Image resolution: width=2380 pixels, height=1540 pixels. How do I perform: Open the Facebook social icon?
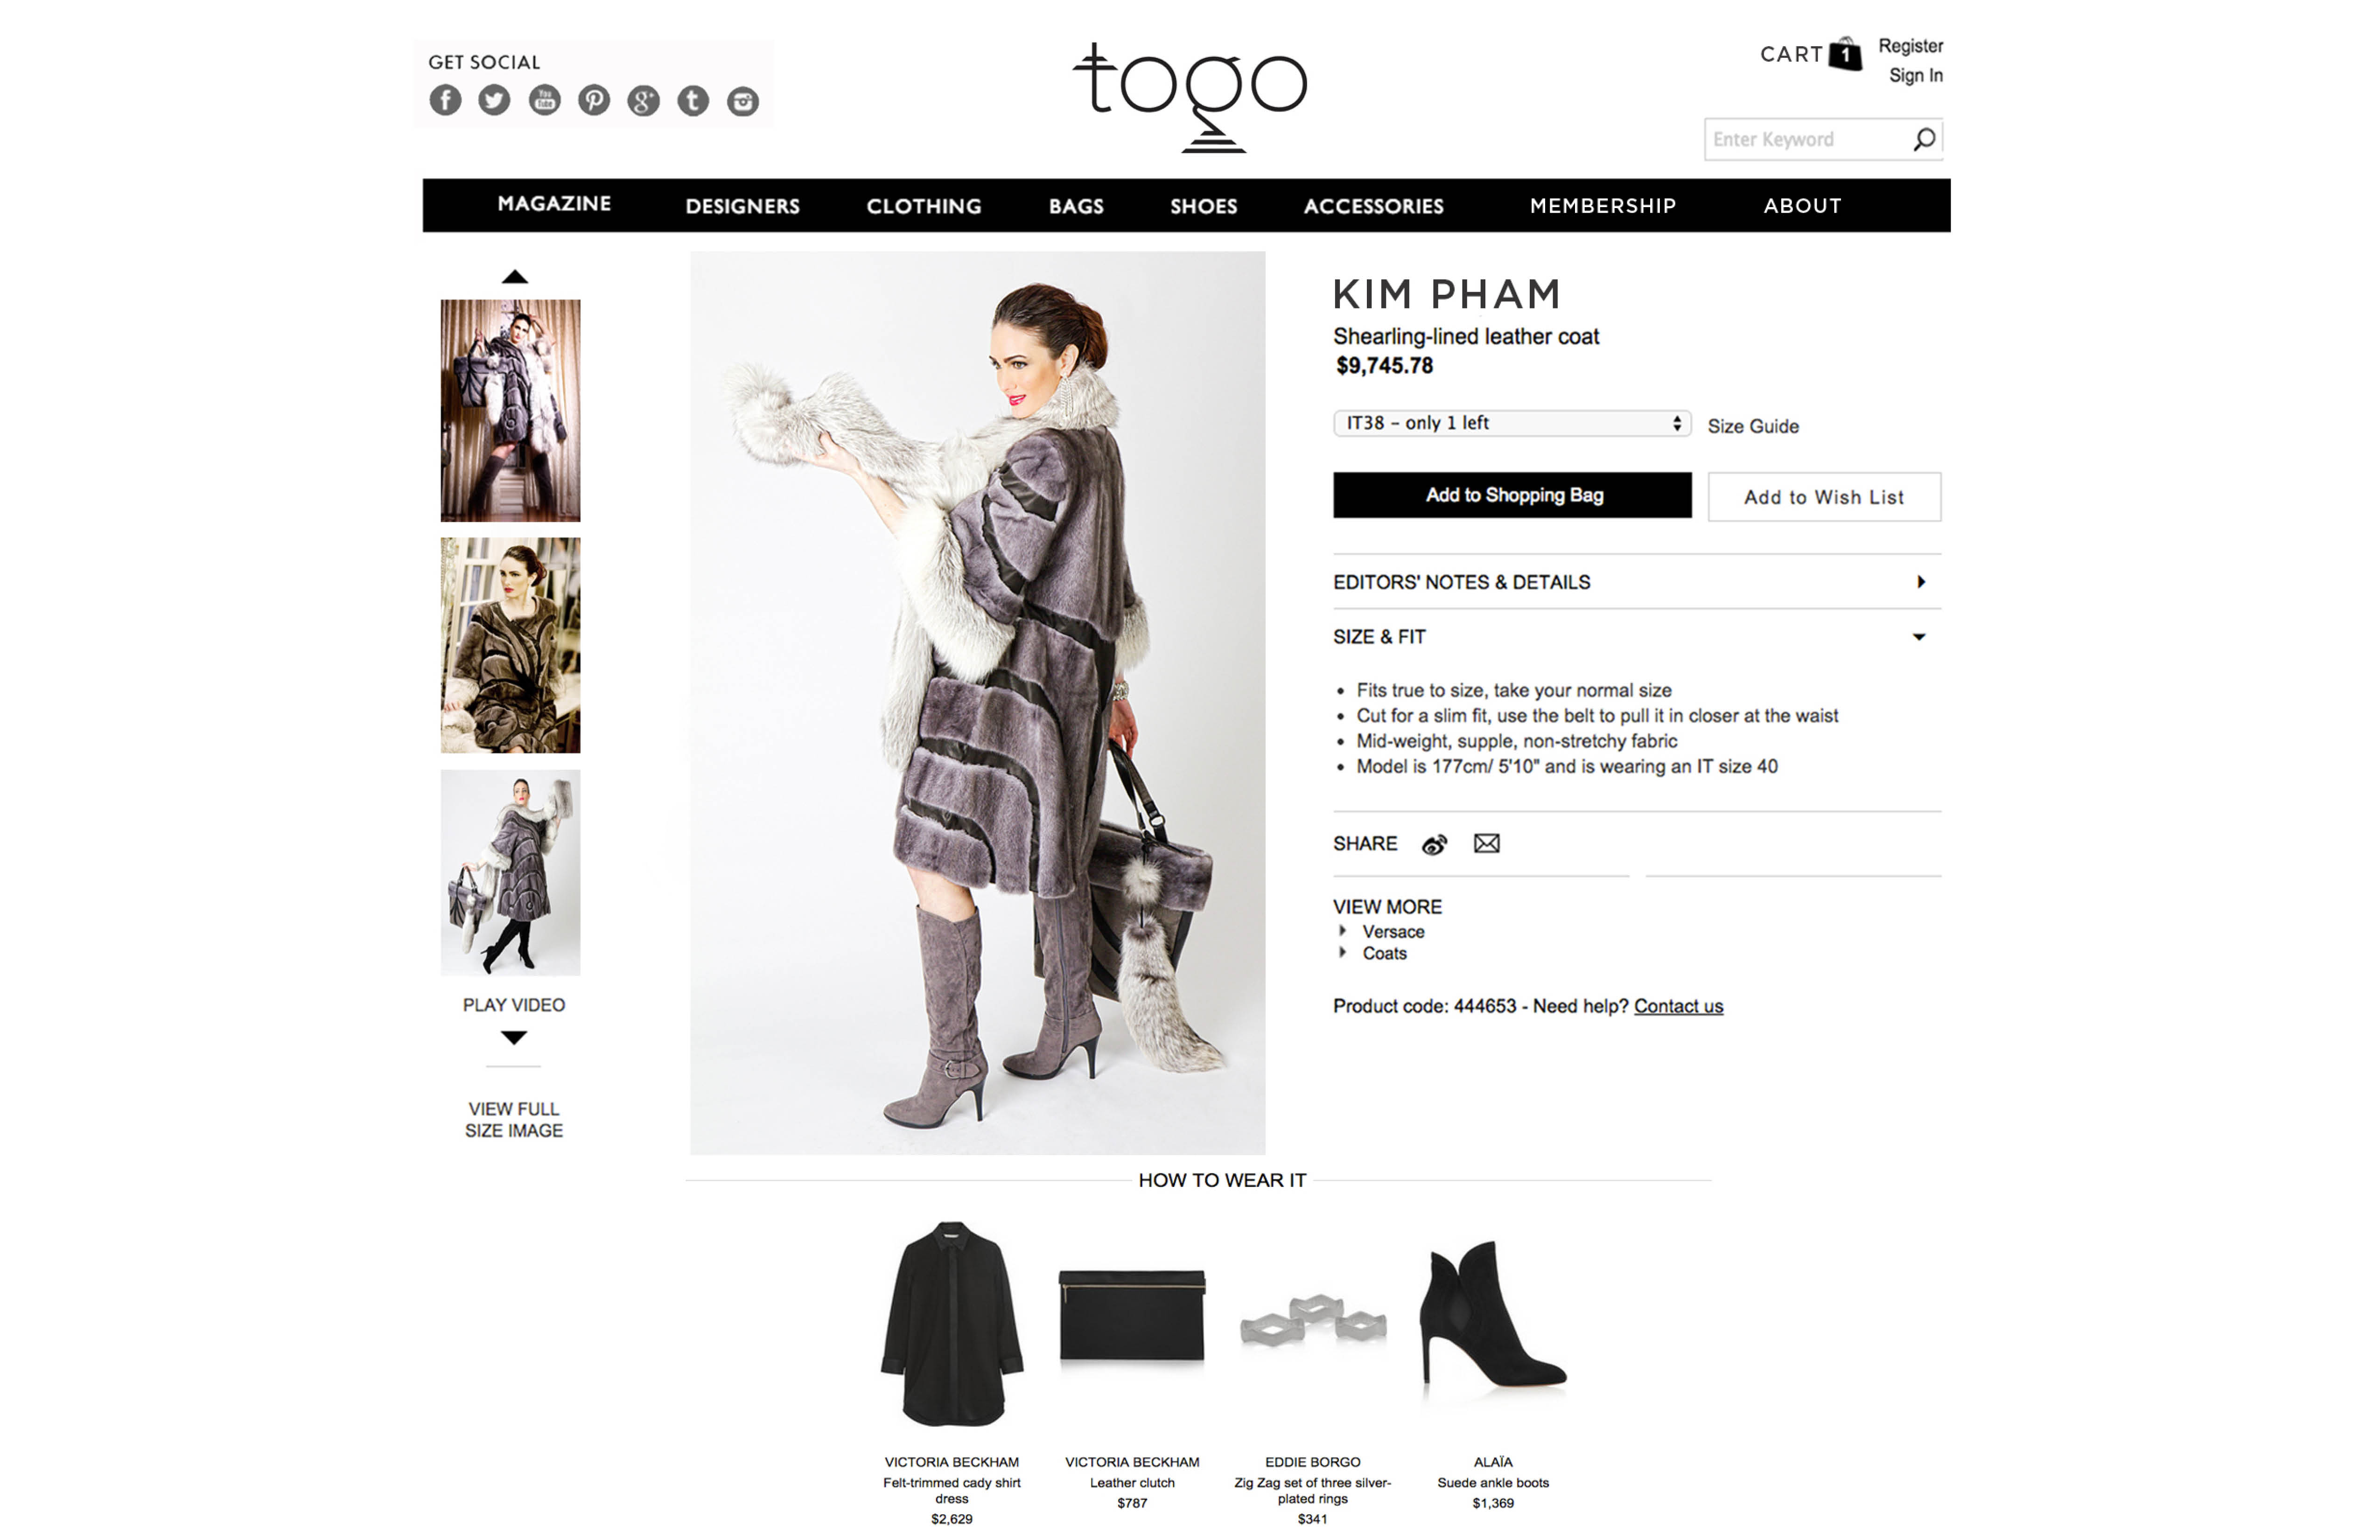pos(445,100)
